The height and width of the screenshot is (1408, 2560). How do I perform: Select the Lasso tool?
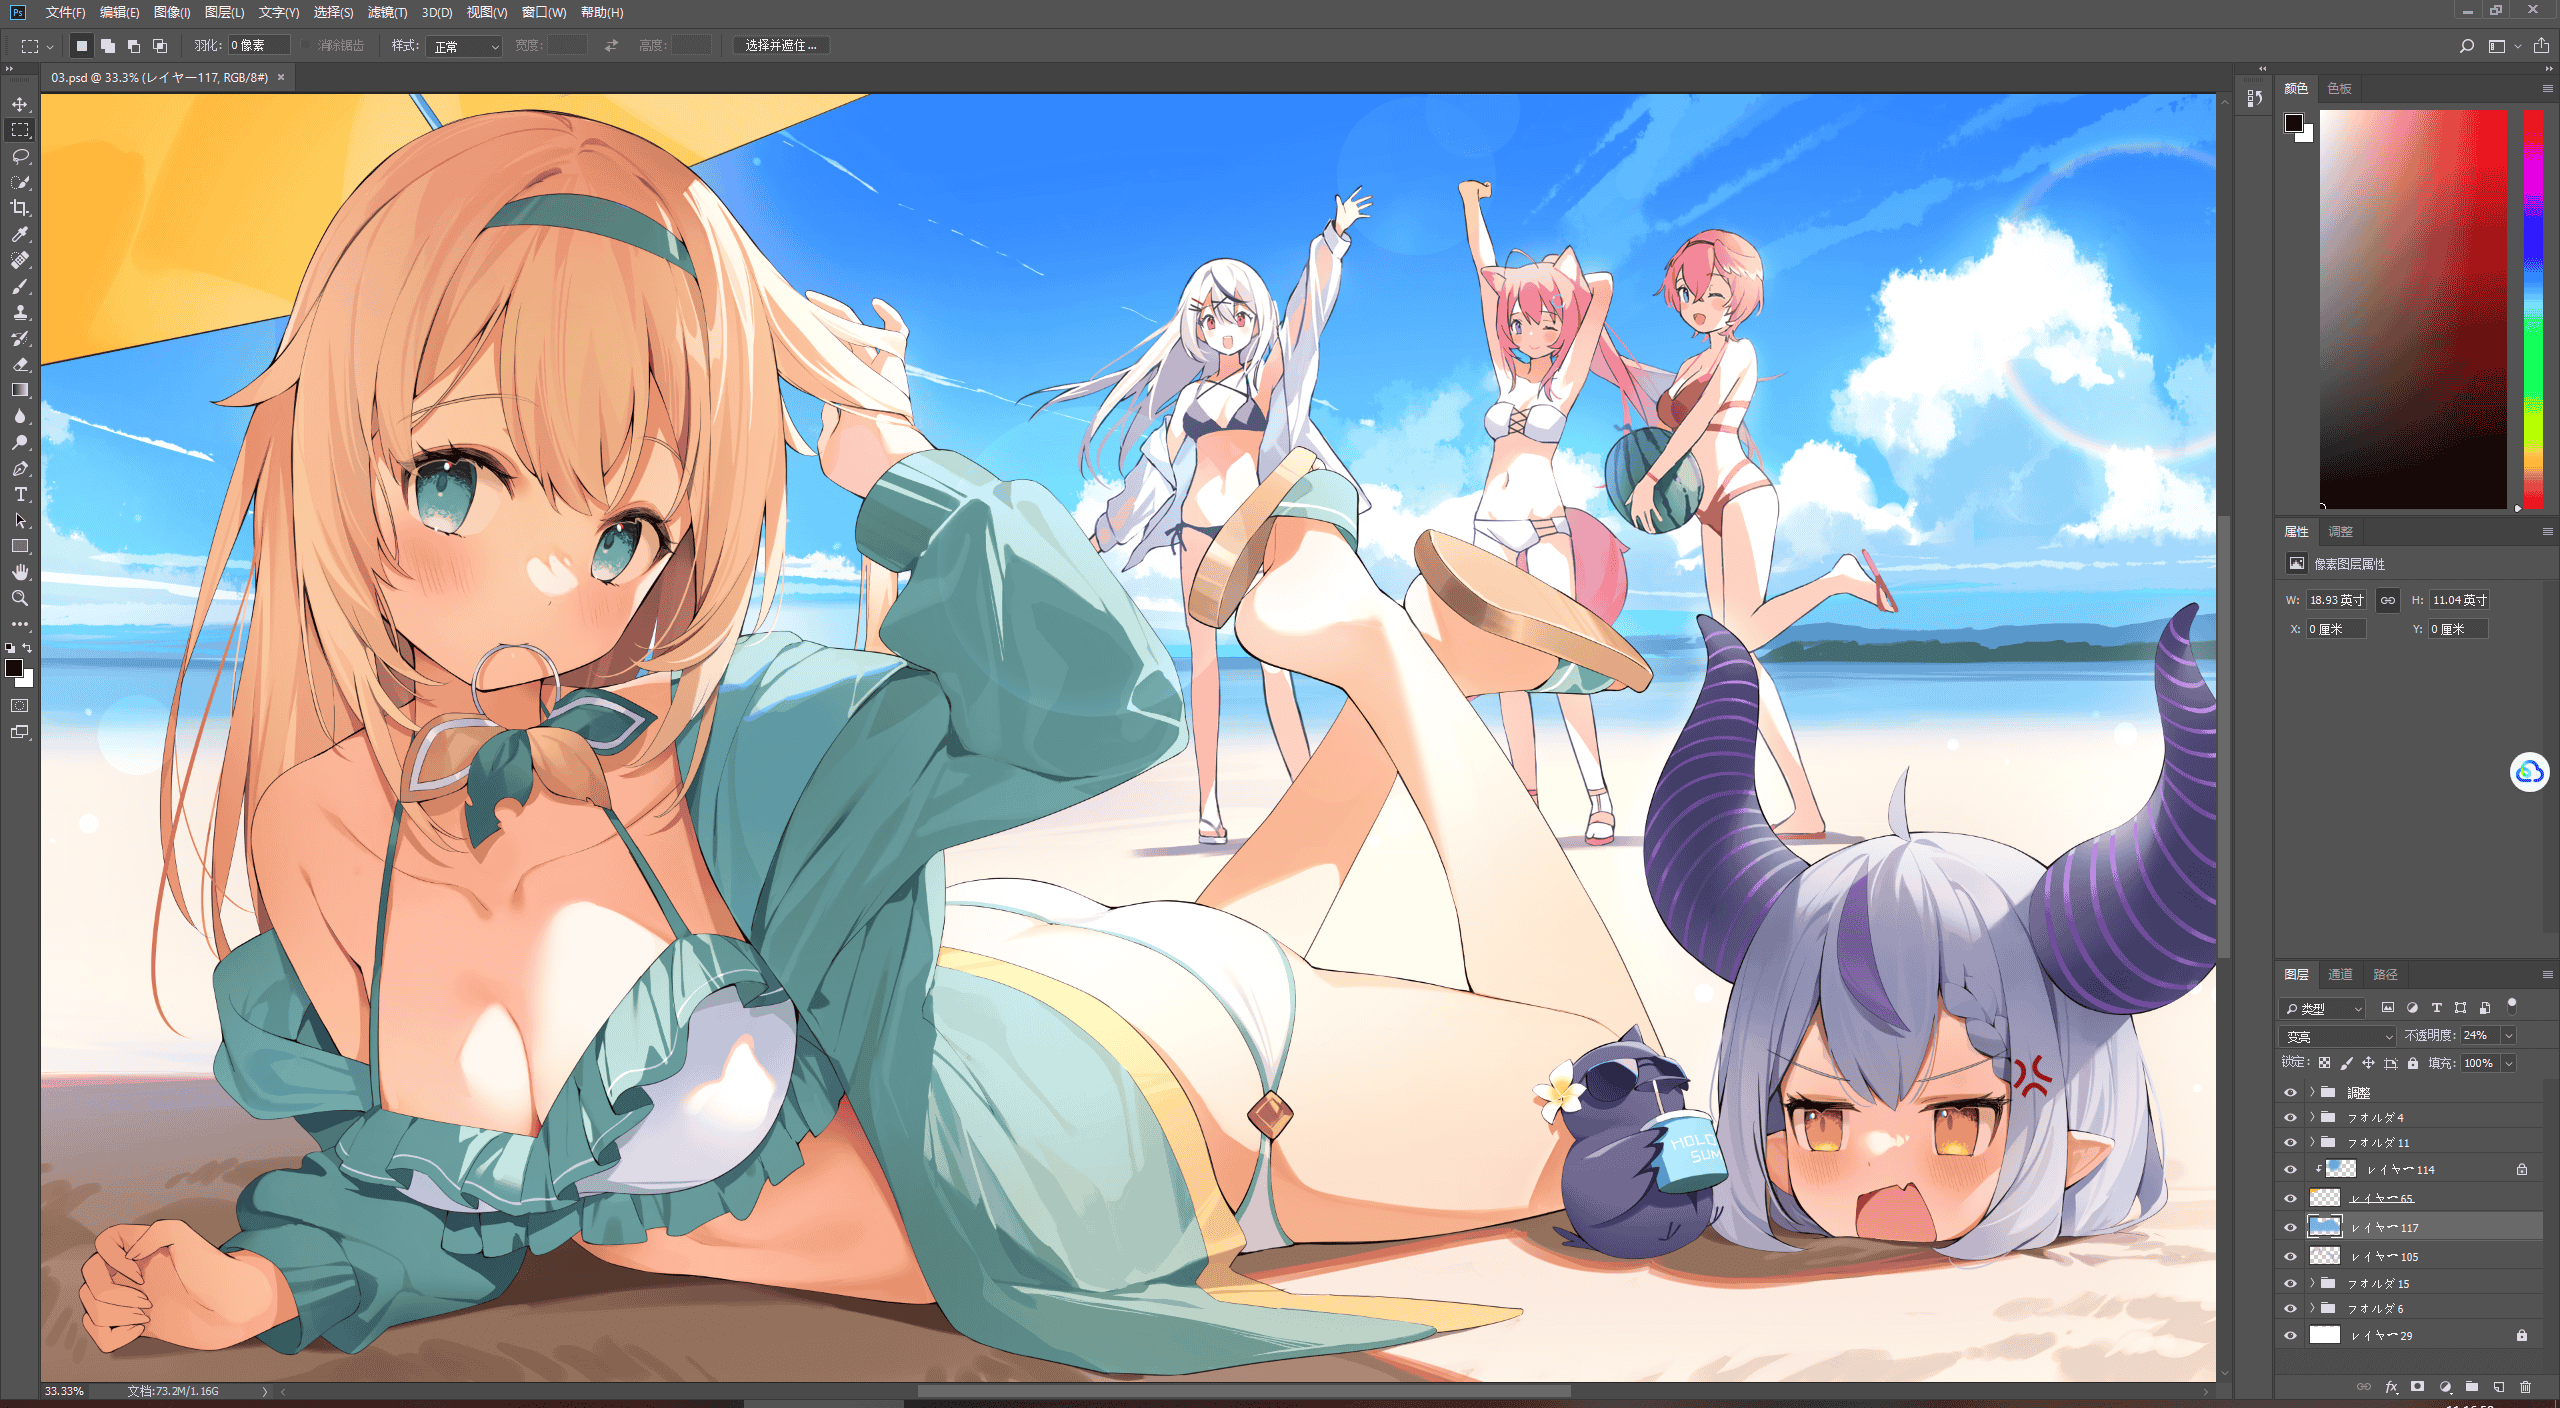click(x=20, y=156)
